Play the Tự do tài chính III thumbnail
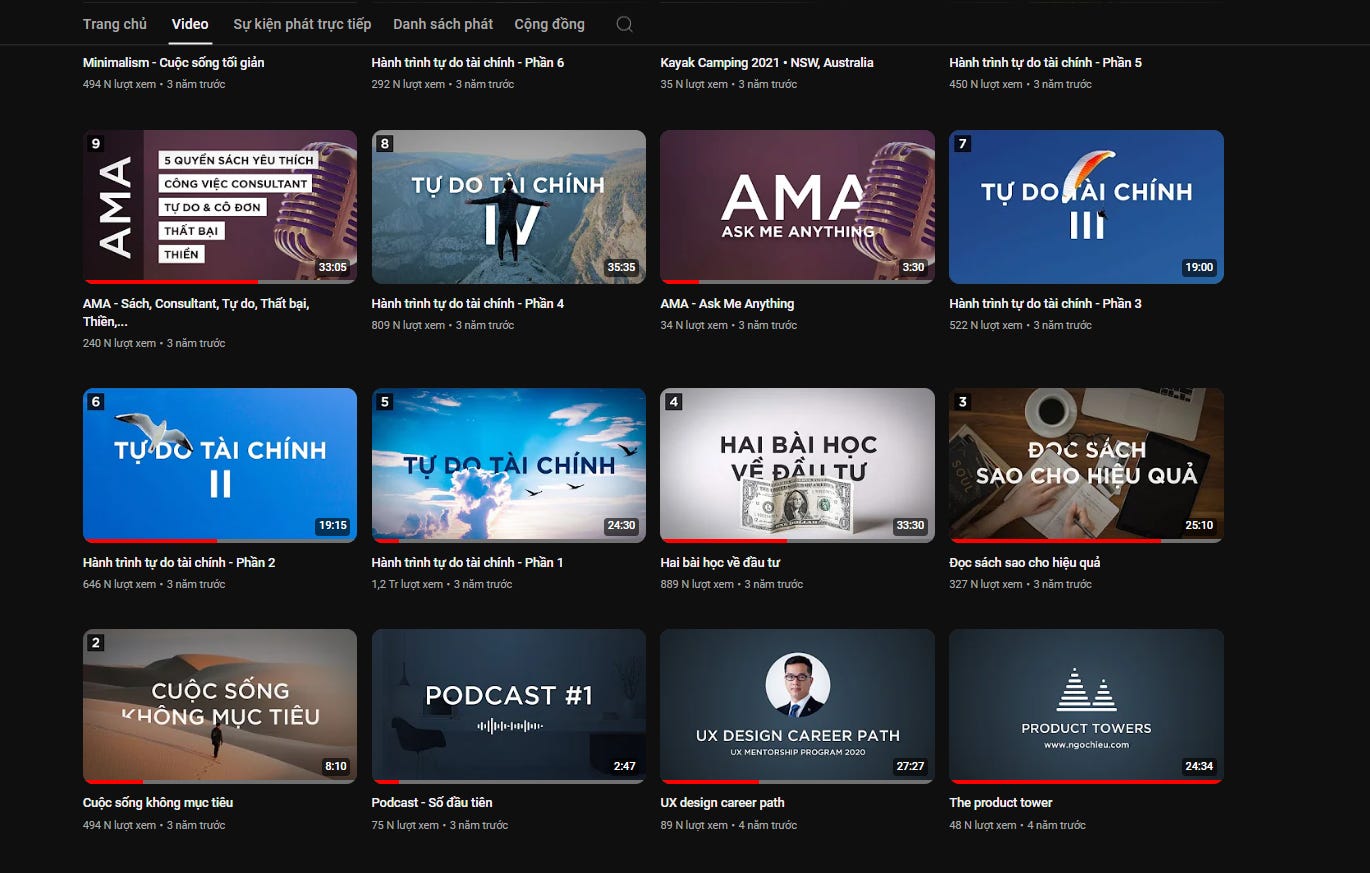The width and height of the screenshot is (1370, 873). click(1086, 207)
